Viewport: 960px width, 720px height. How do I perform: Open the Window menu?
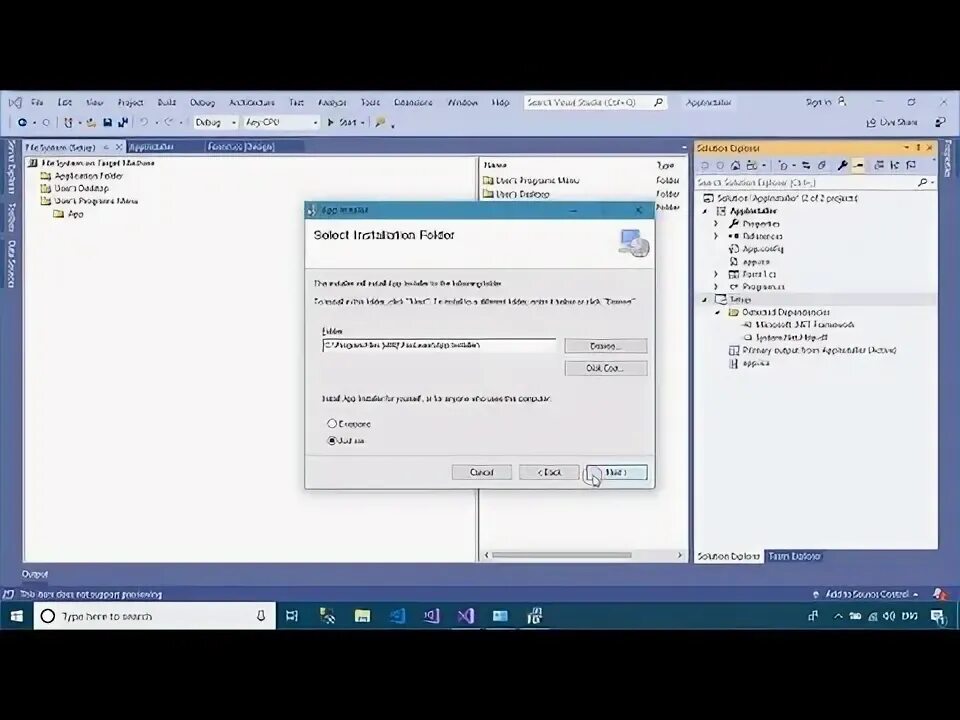click(462, 102)
